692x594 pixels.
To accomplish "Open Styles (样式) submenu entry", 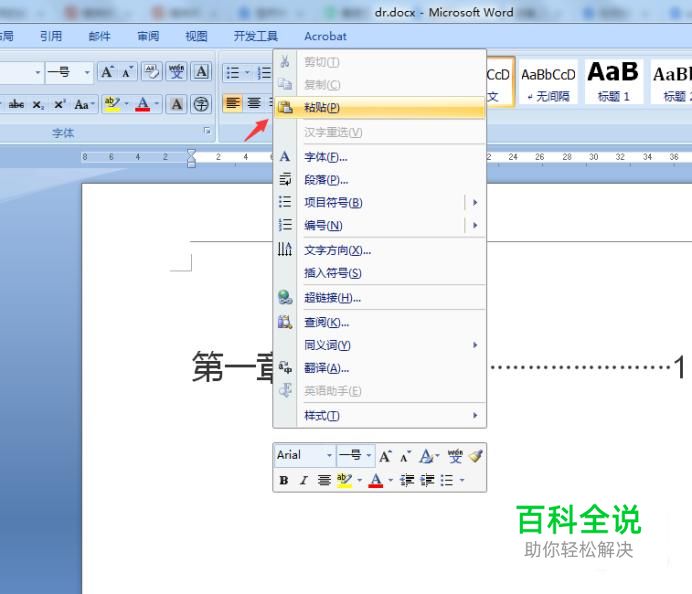I will click(380, 416).
